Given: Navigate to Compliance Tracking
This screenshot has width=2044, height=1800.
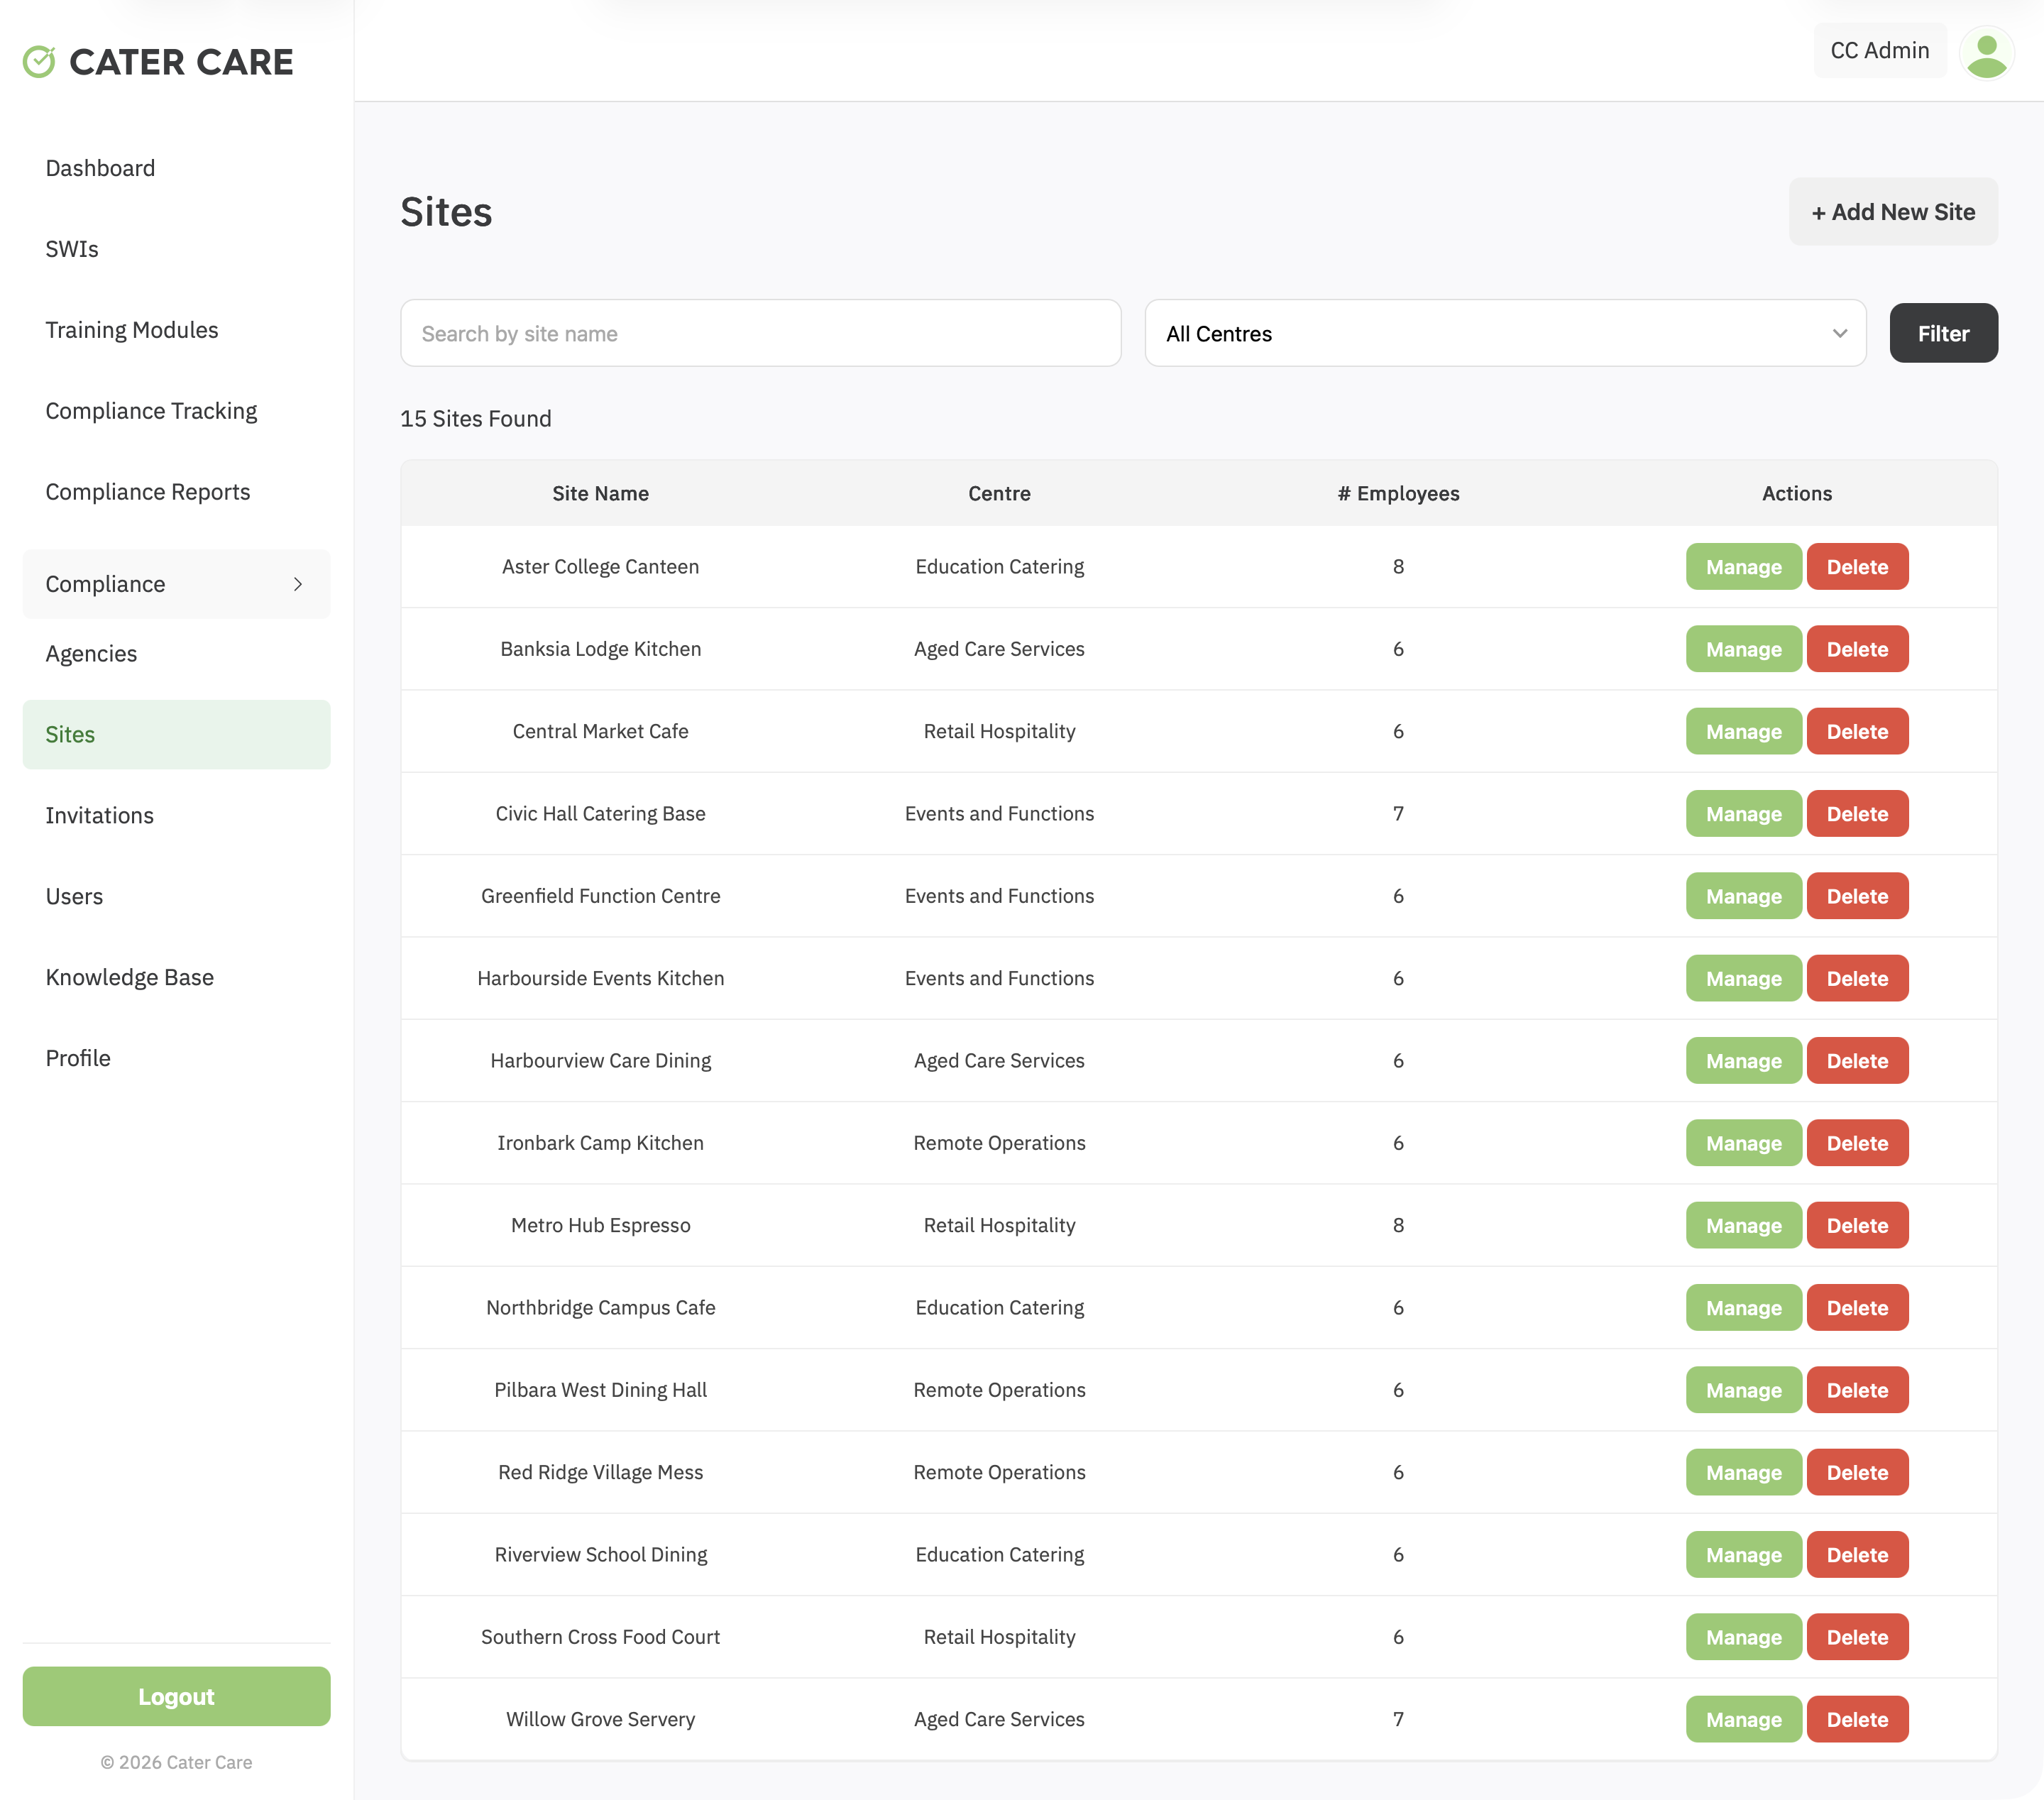Looking at the screenshot, I should (151, 411).
